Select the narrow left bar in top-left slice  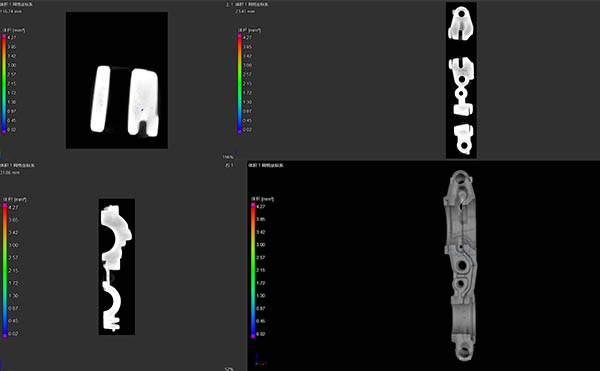click(100, 99)
